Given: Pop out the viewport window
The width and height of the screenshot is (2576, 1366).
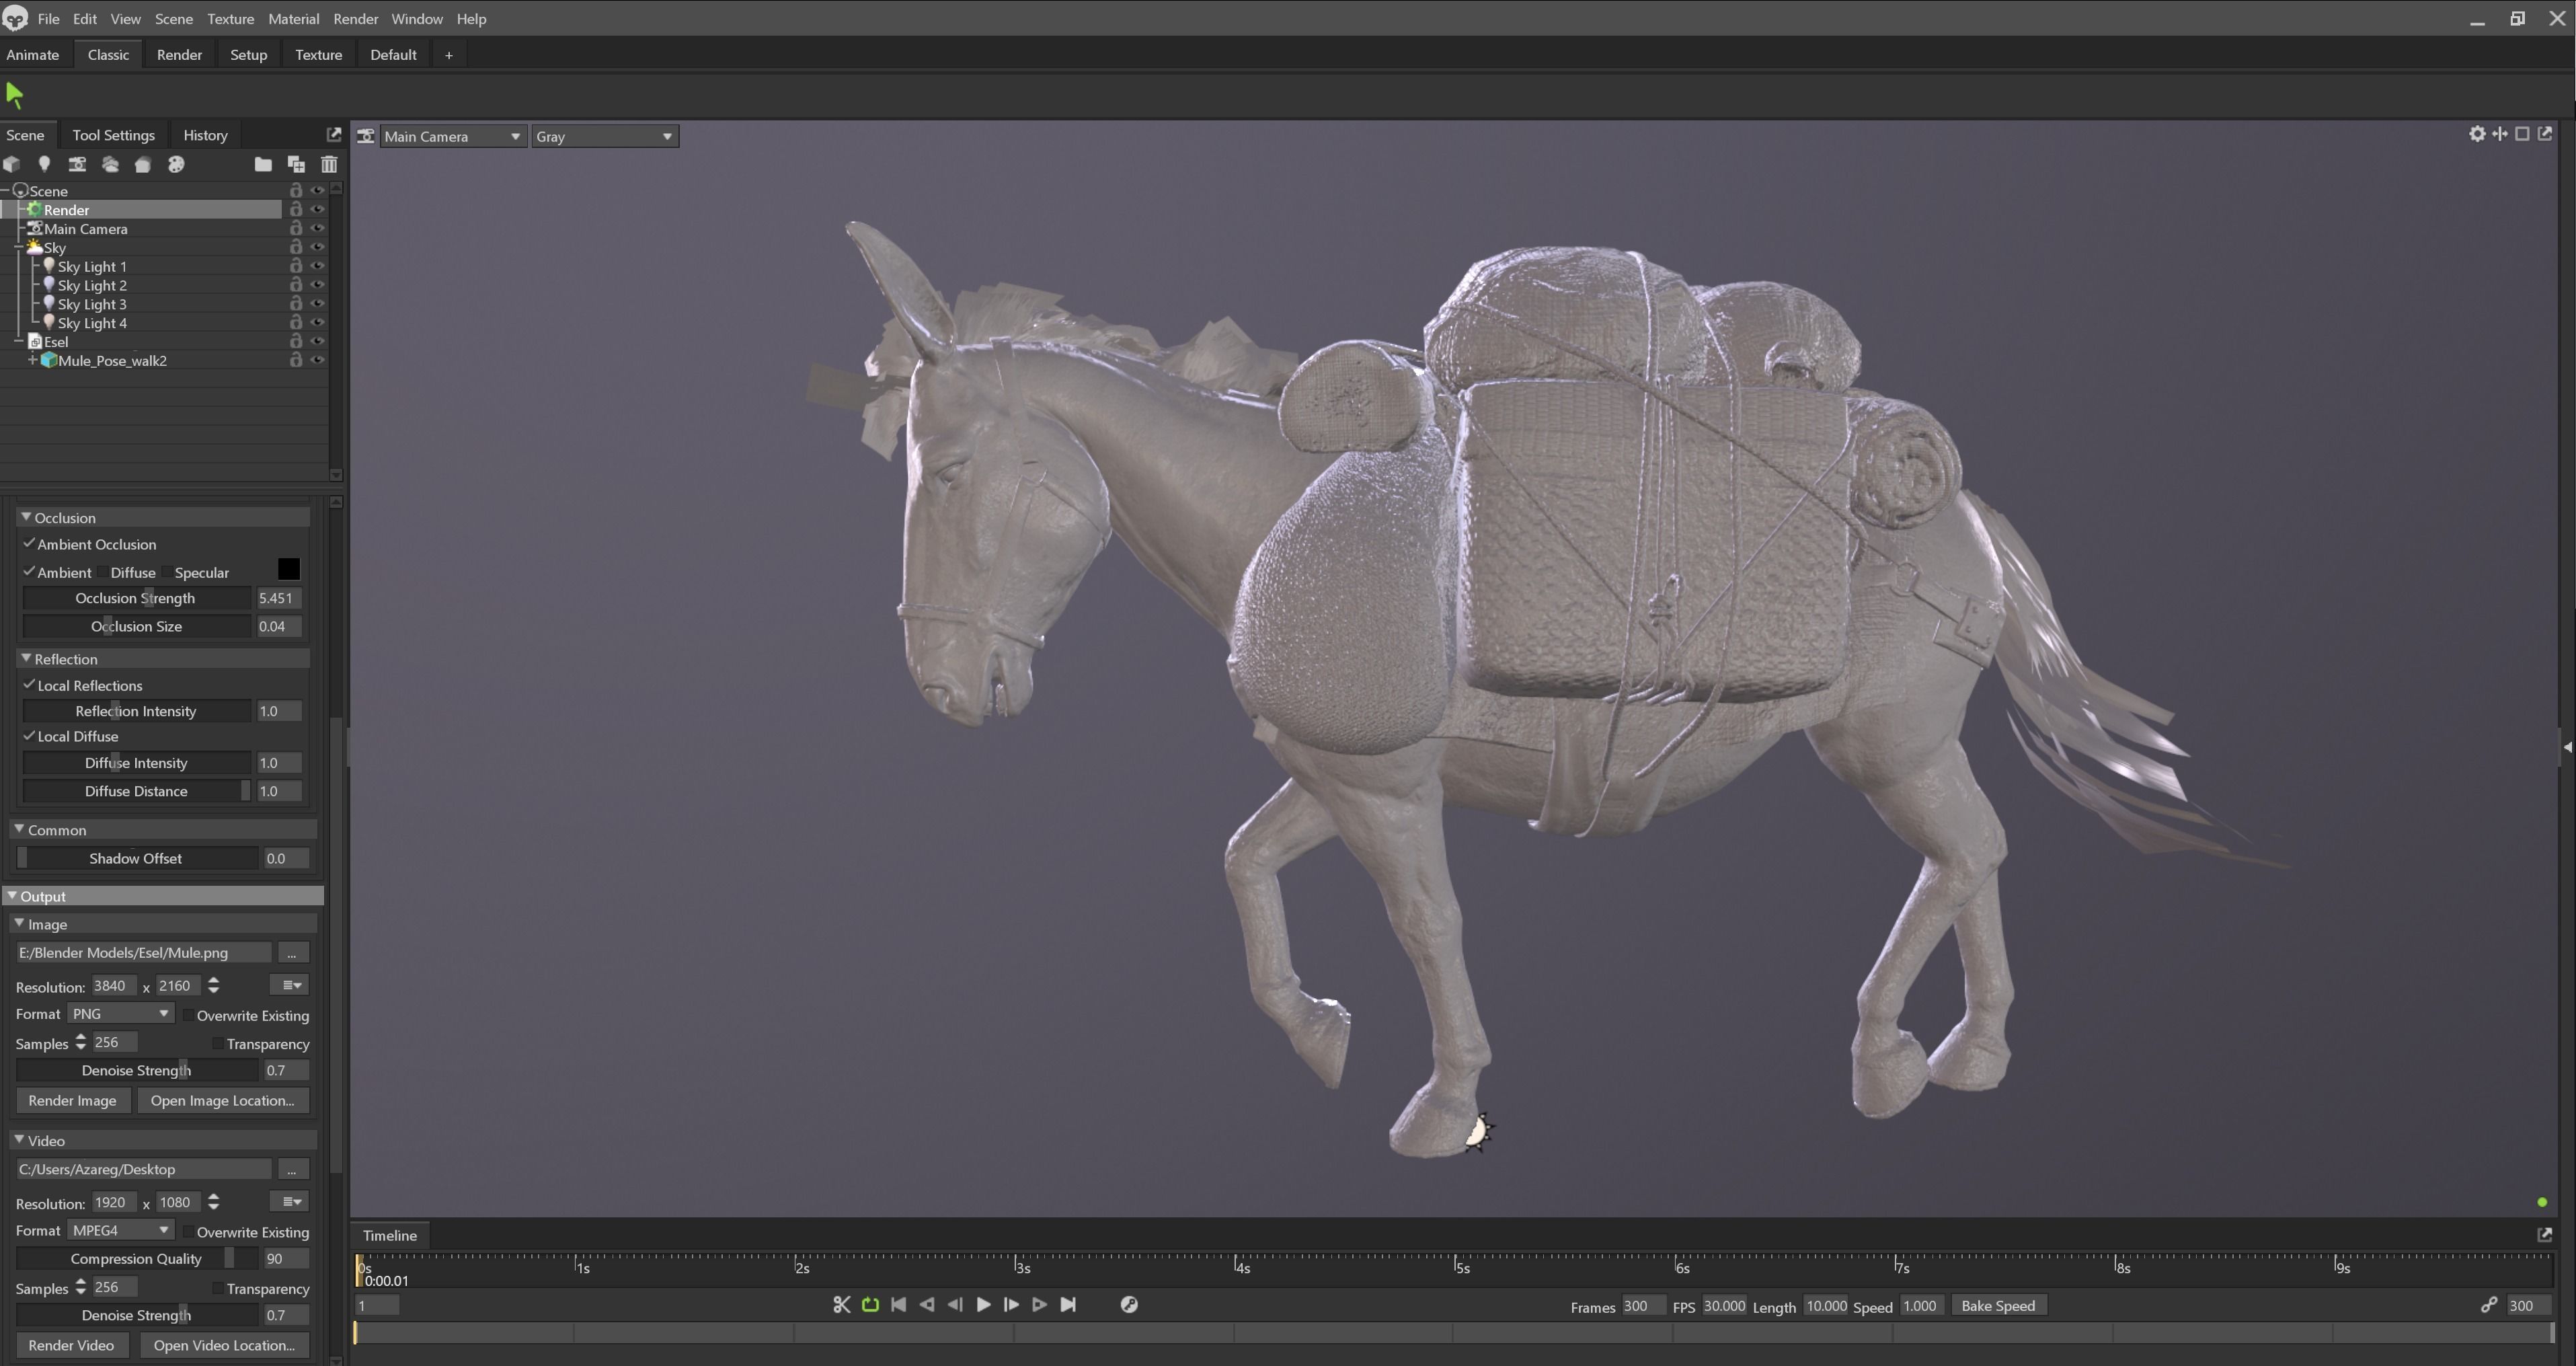Looking at the screenshot, I should (x=2545, y=134).
